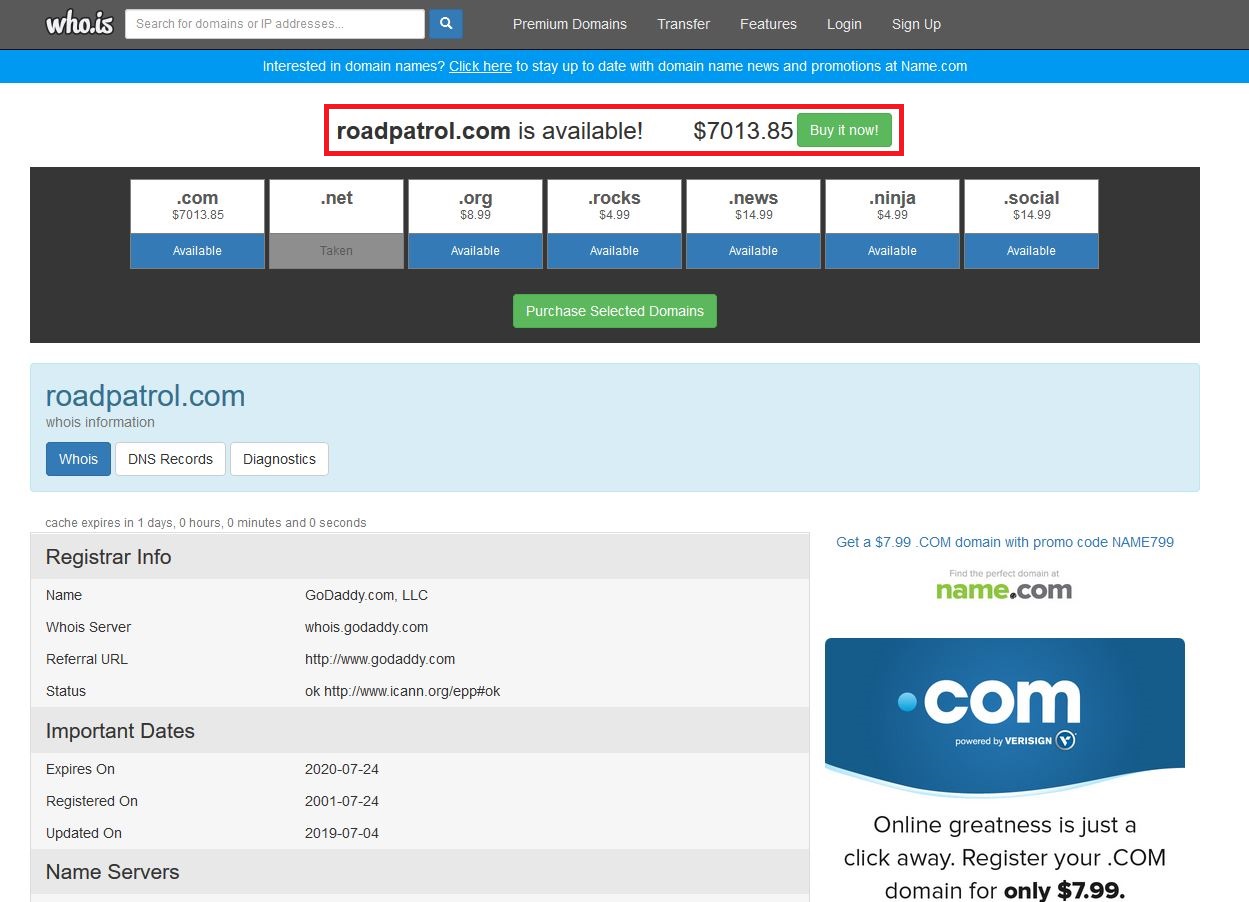Screen dimensions: 1249x902
Task: Click the cache expires notice text
Action: [206, 523]
